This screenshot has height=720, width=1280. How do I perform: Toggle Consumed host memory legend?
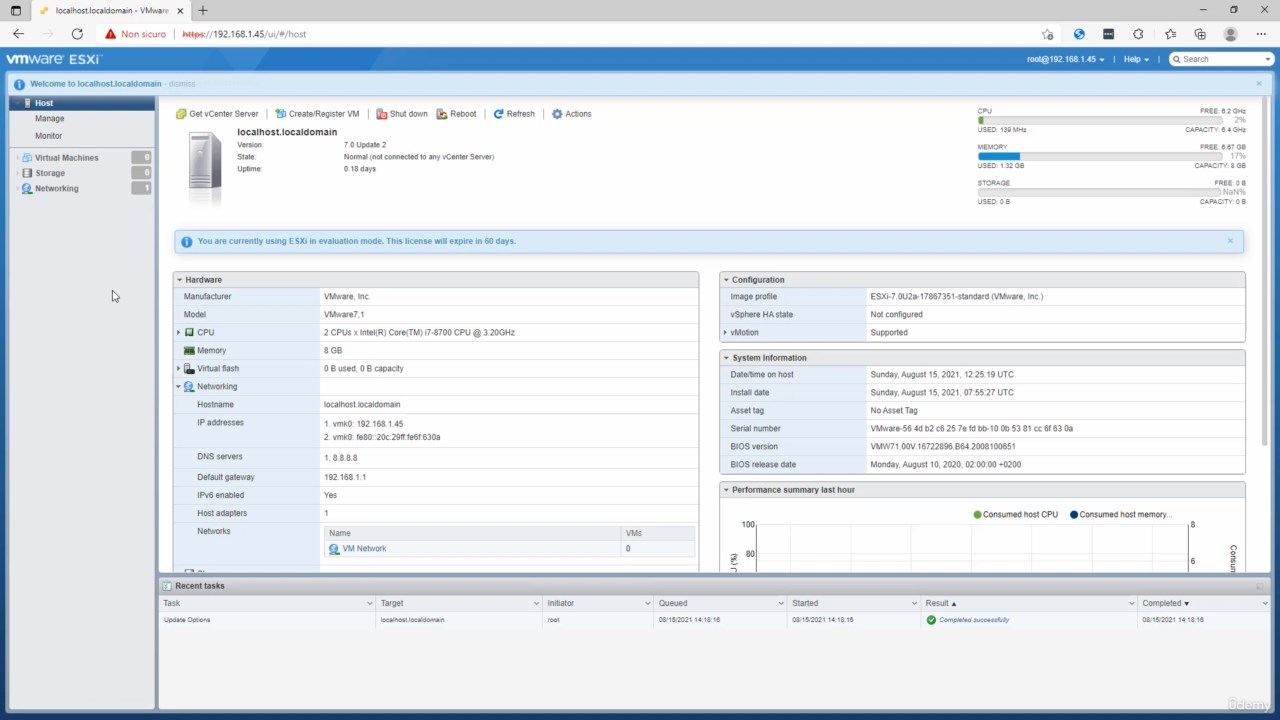(1120, 515)
